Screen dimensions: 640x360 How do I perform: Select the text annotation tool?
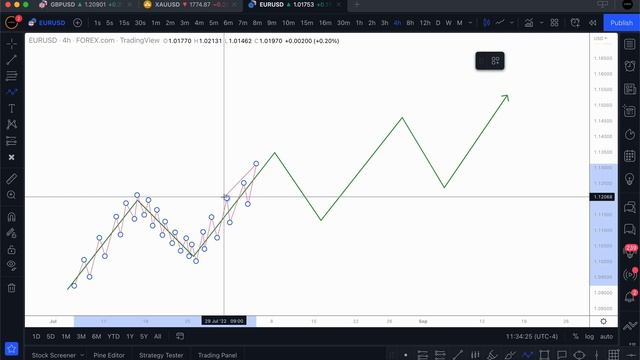[11, 109]
